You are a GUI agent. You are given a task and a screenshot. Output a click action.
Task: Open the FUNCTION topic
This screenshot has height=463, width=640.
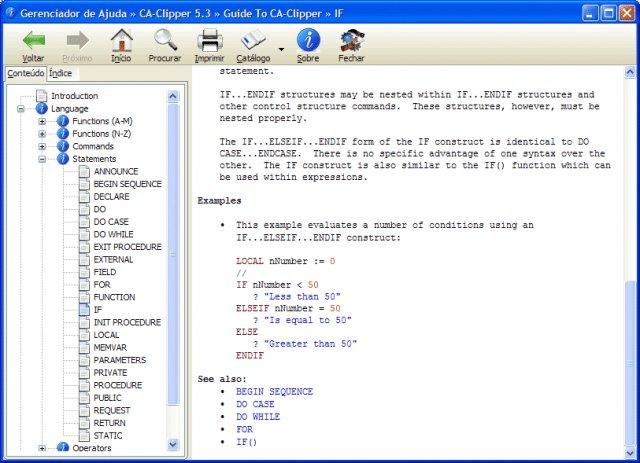[114, 297]
